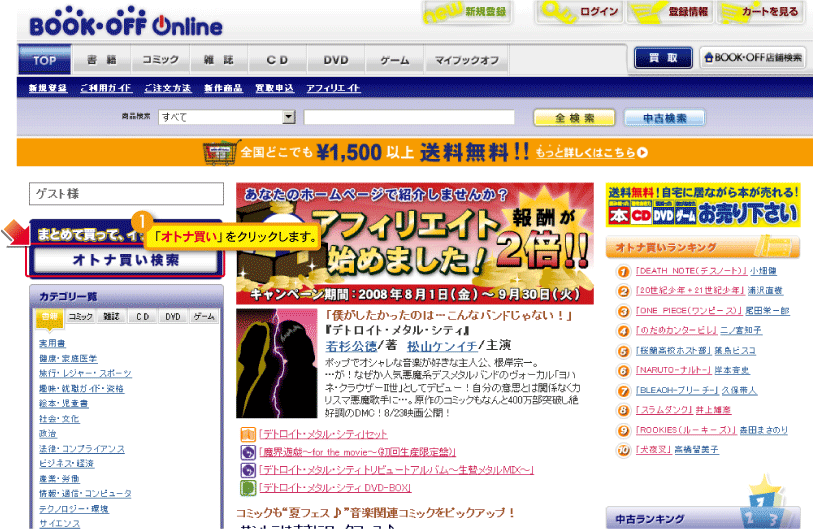Viewport: 813px width, 529px height.
Task: Click the Detroit Metal City silhouette image
Action: [276, 363]
